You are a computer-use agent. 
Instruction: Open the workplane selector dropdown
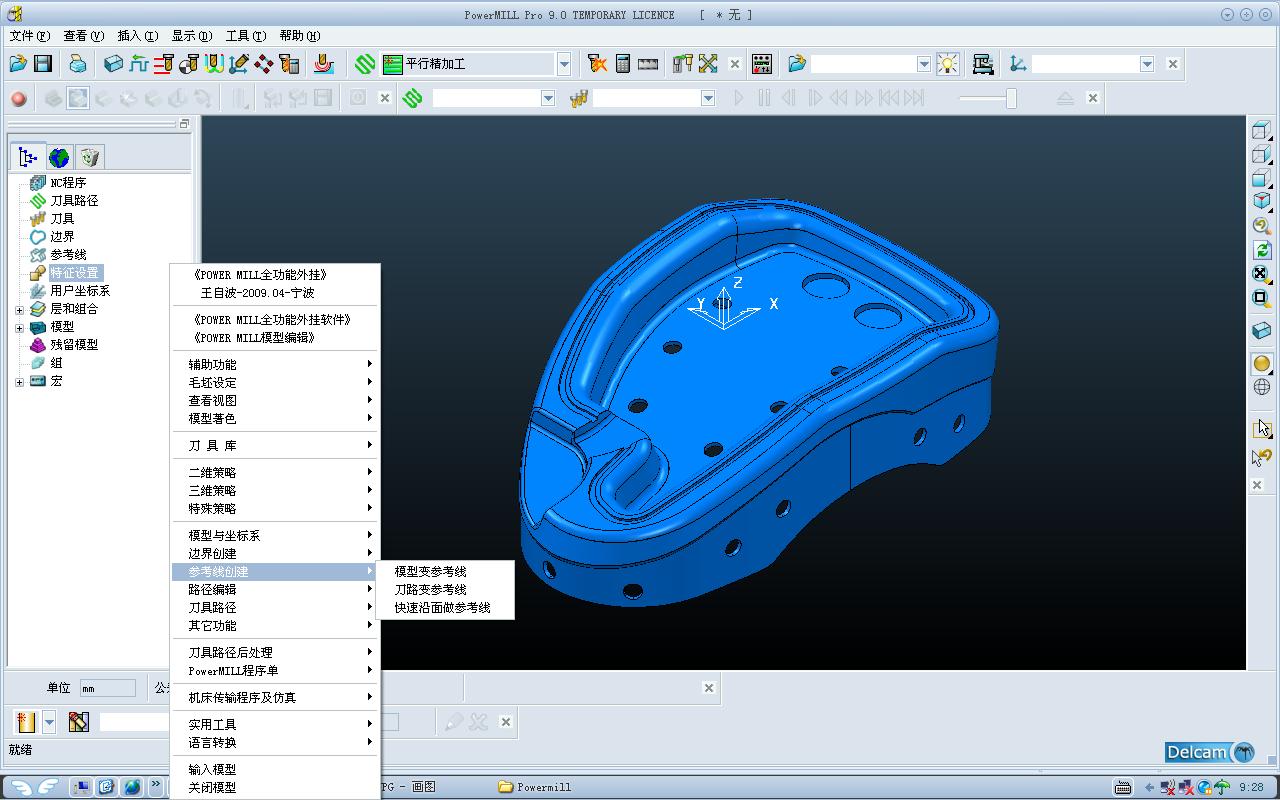click(x=1147, y=64)
